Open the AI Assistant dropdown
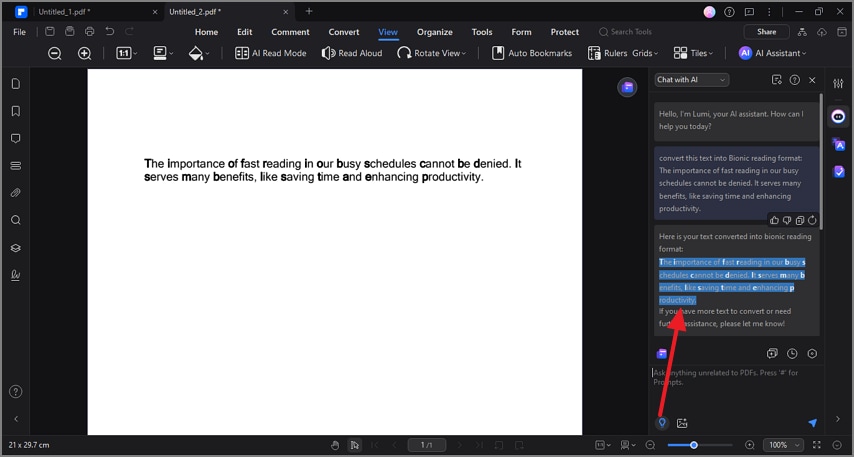Screen dimensions: 854x457 click(x=772, y=53)
